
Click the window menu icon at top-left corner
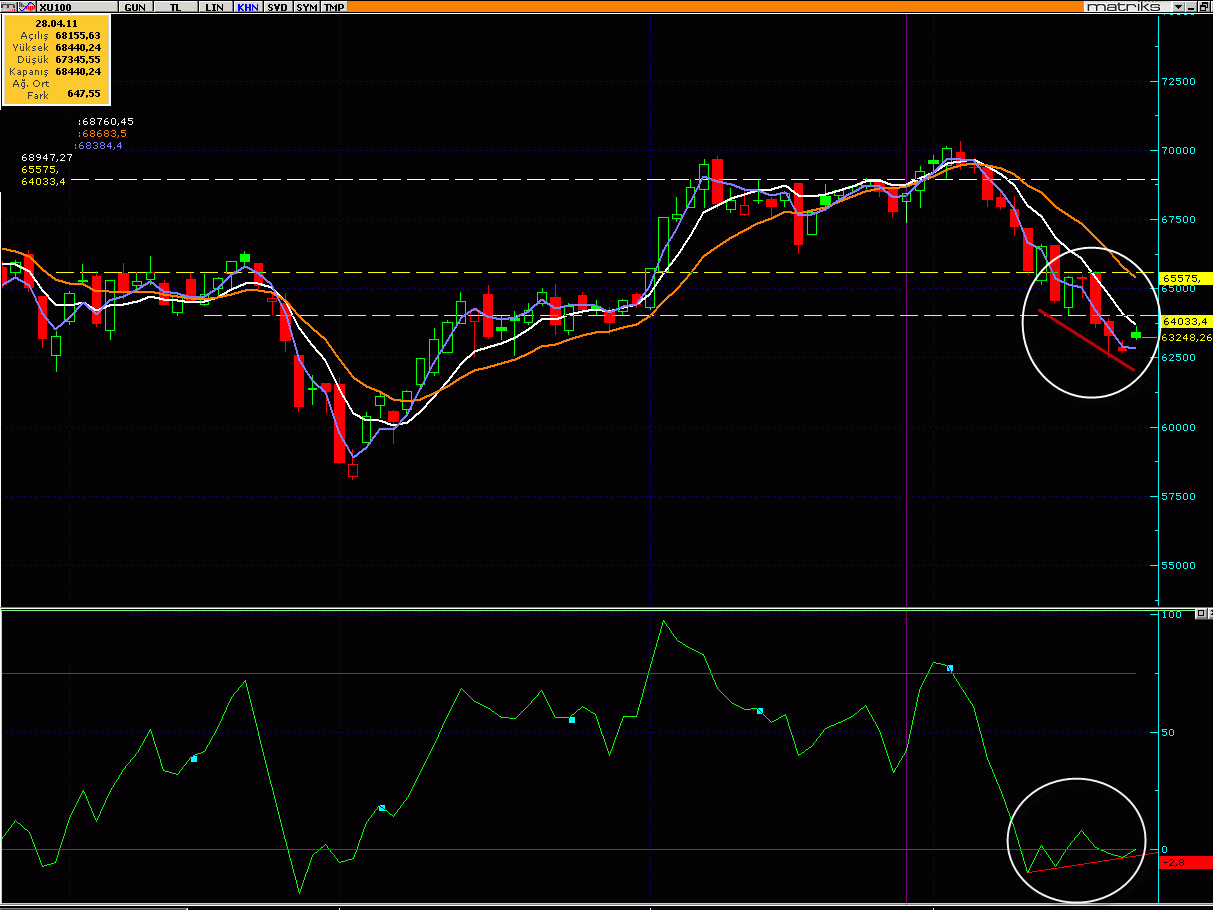8,7
